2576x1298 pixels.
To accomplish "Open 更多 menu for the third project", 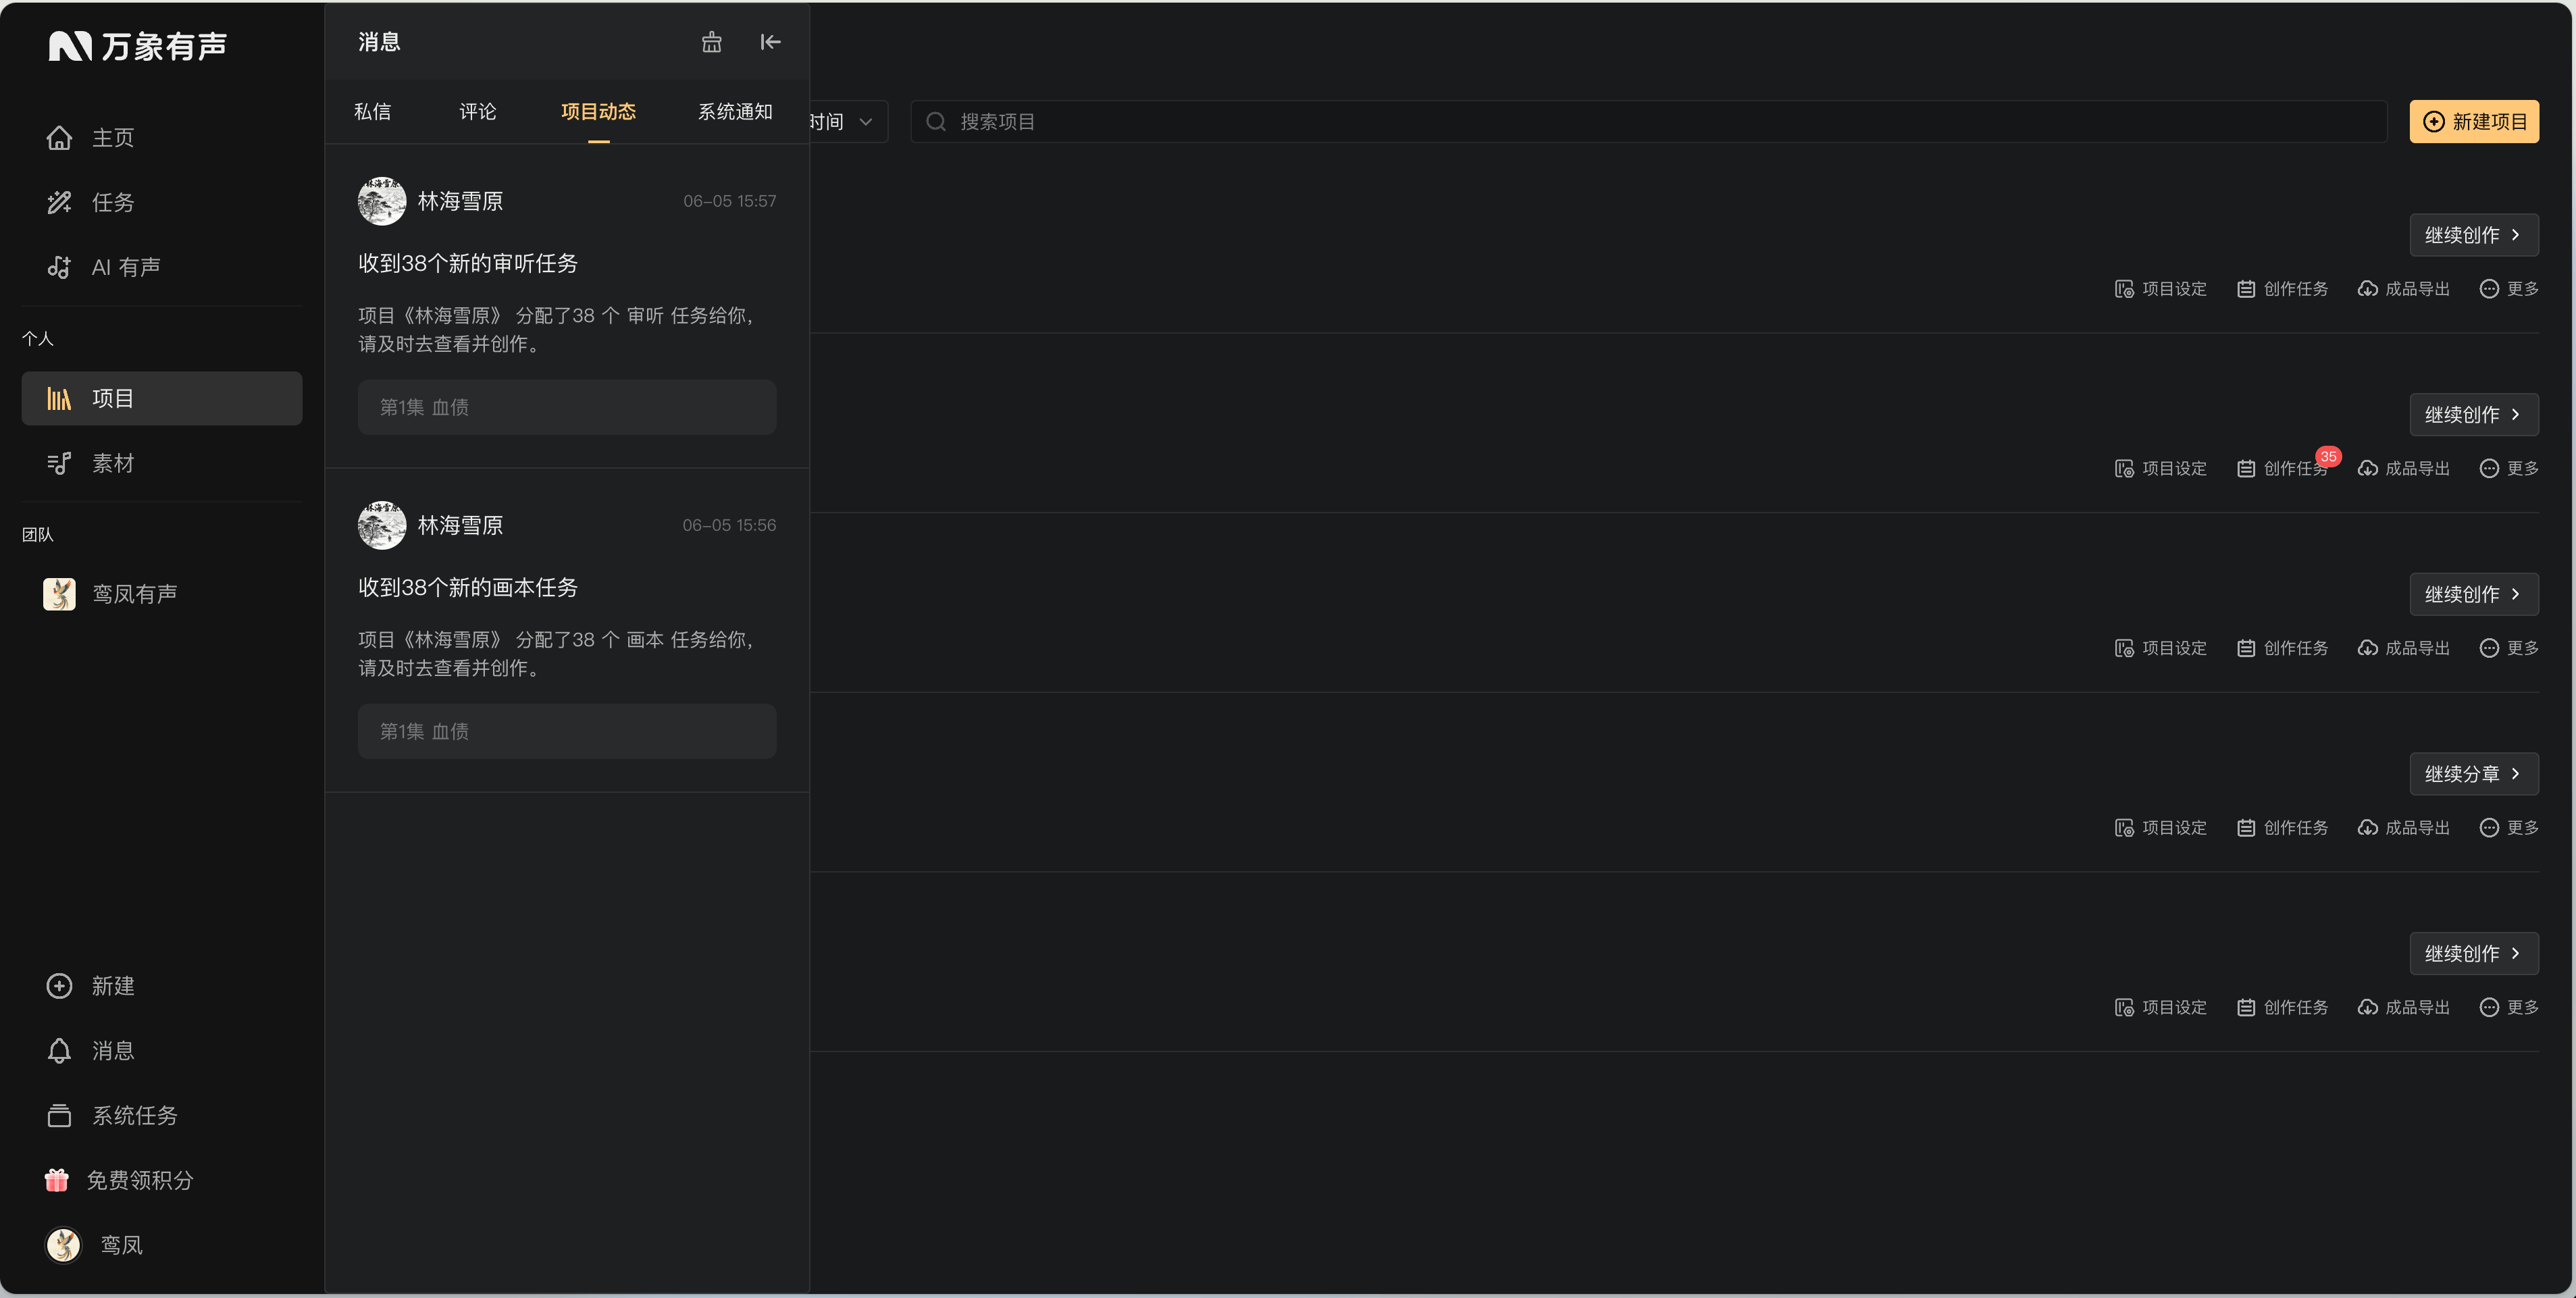I will 2509,648.
